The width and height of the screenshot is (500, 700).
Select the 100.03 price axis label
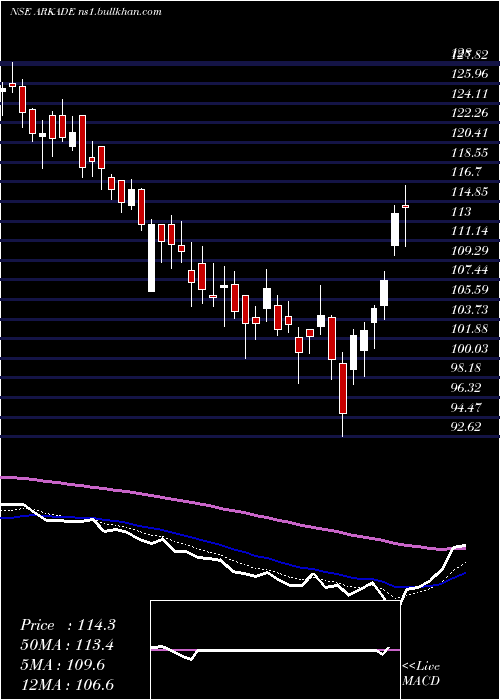[470, 349]
